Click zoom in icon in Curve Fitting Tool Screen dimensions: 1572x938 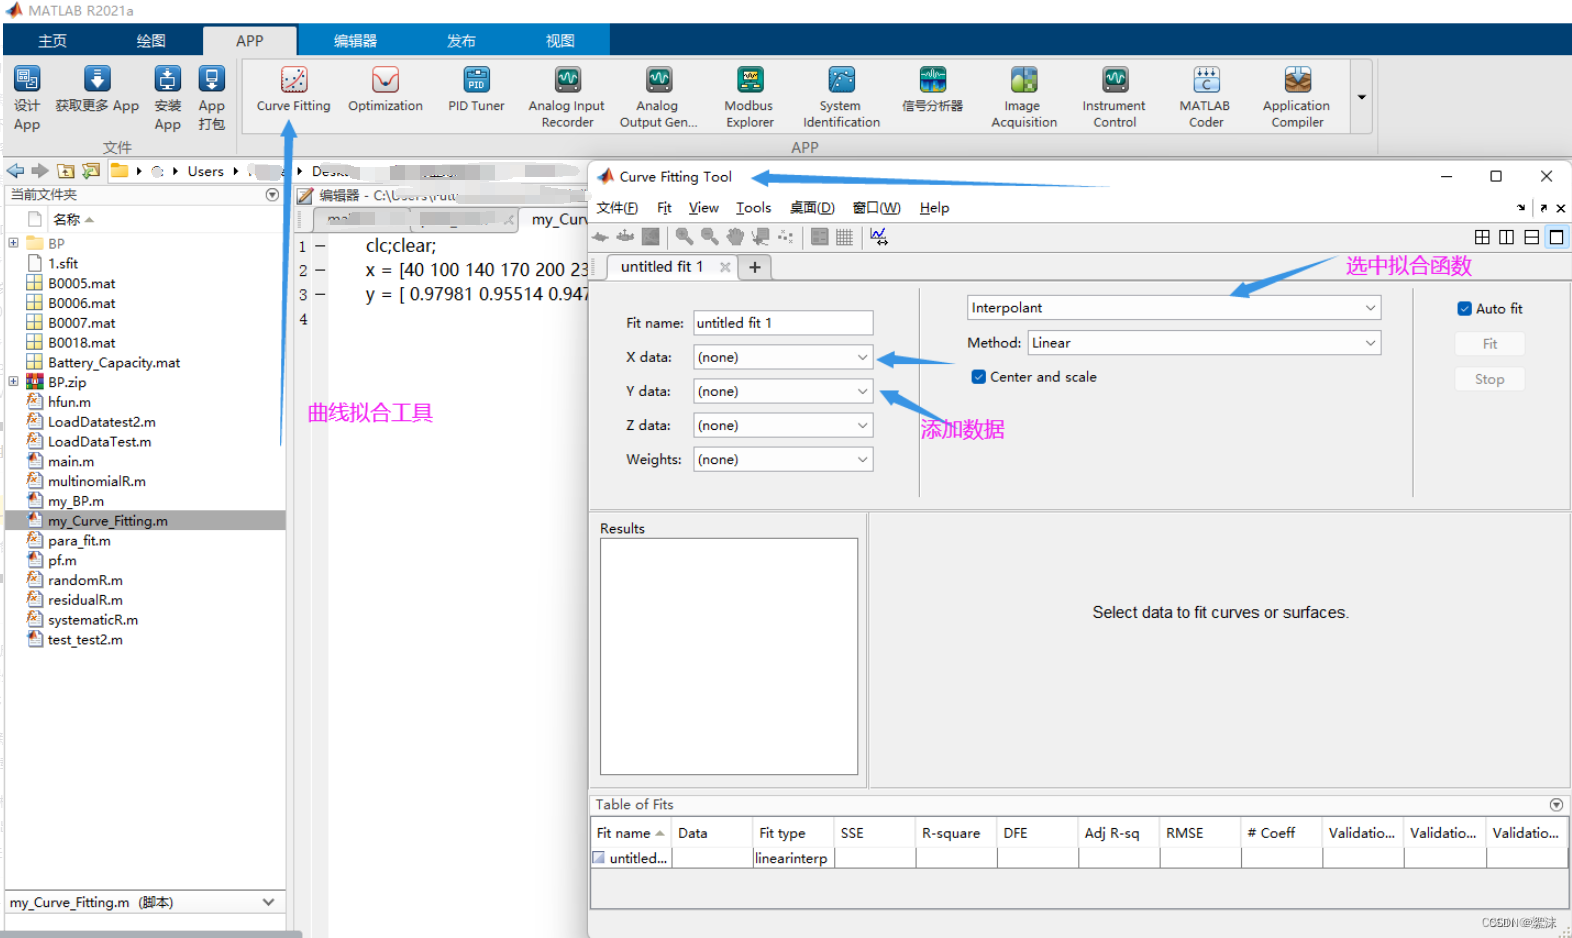tap(684, 237)
